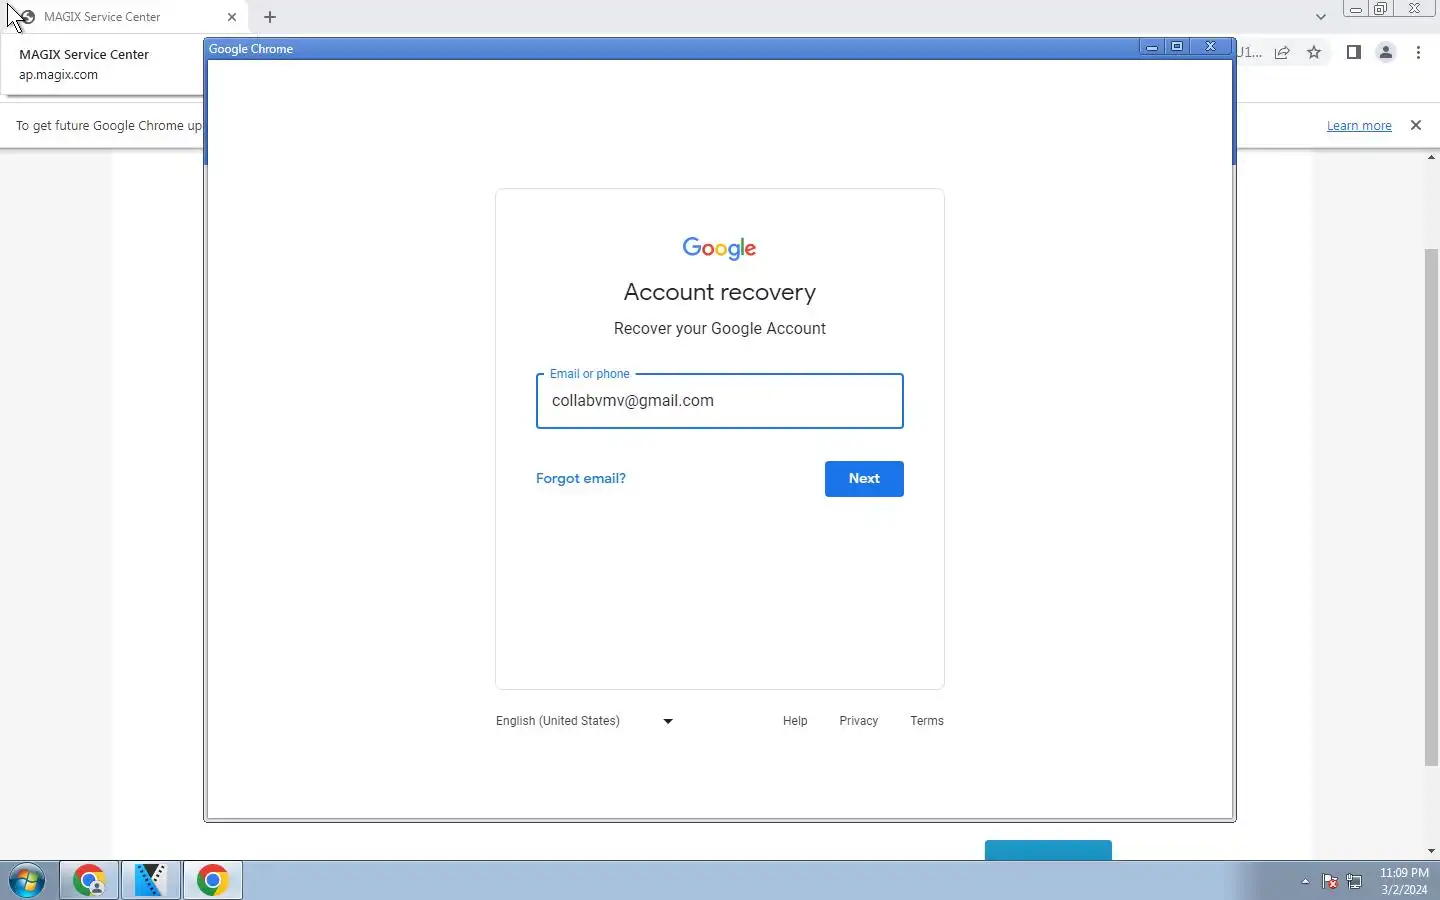Open a new tab with plus button
The width and height of the screenshot is (1440, 900).
pos(270,17)
